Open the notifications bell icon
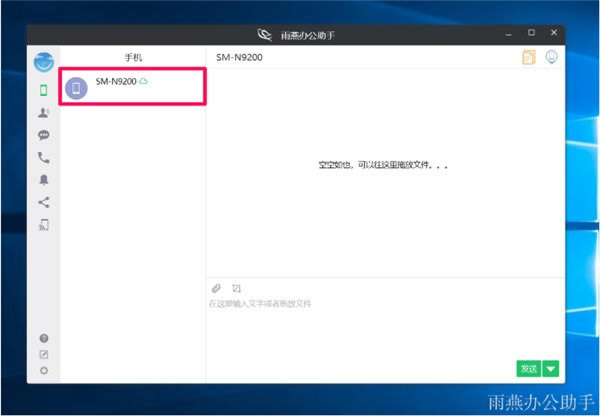600x416 pixels. pyautogui.click(x=44, y=179)
